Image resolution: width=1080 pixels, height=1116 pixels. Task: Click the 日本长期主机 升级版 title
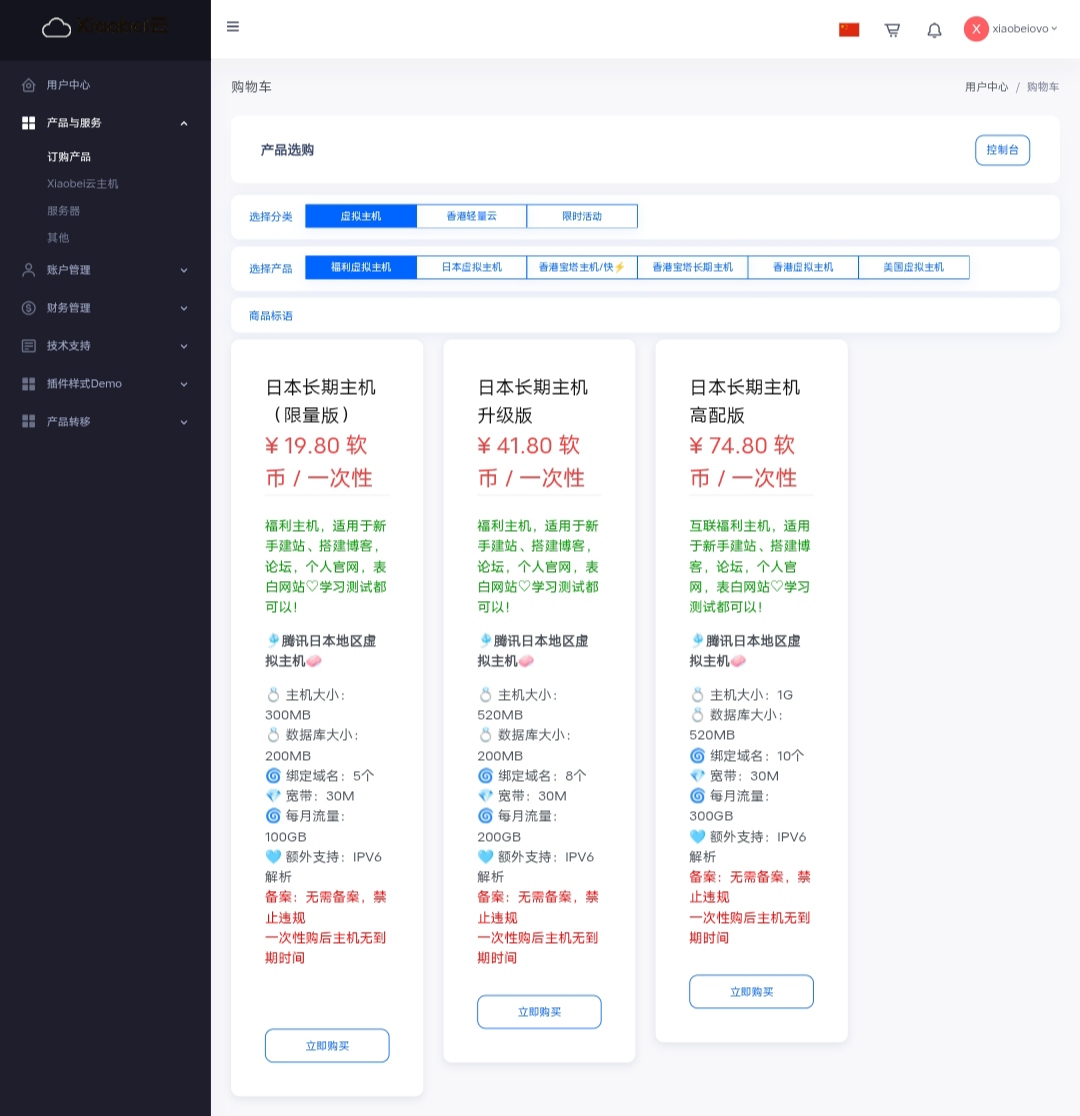pyautogui.click(x=533, y=401)
